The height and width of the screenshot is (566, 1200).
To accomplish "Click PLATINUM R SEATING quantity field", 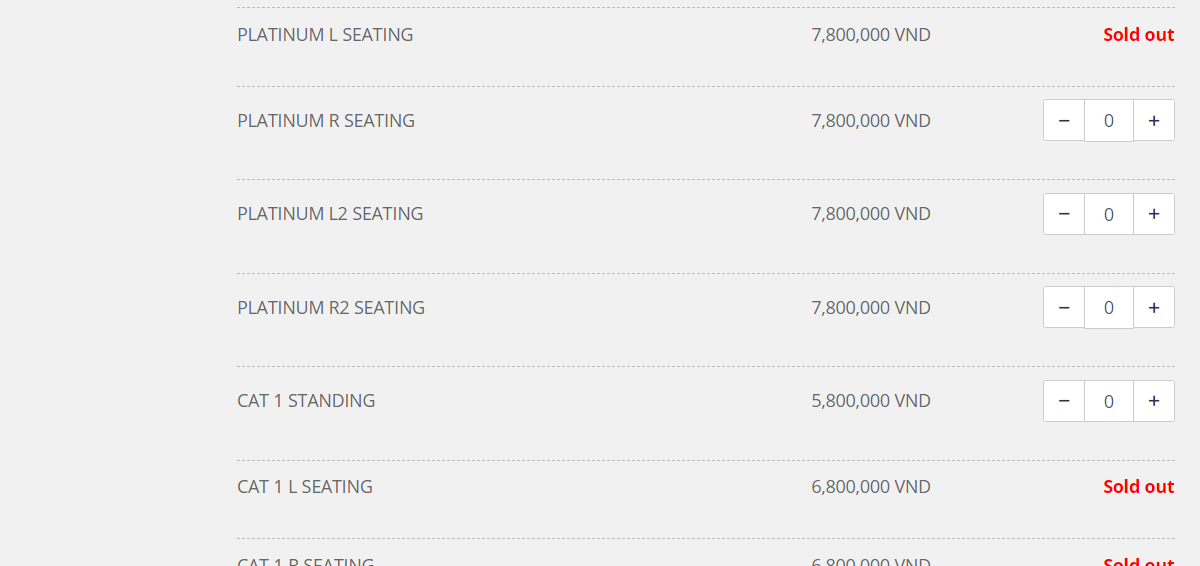I will point(1109,120).
